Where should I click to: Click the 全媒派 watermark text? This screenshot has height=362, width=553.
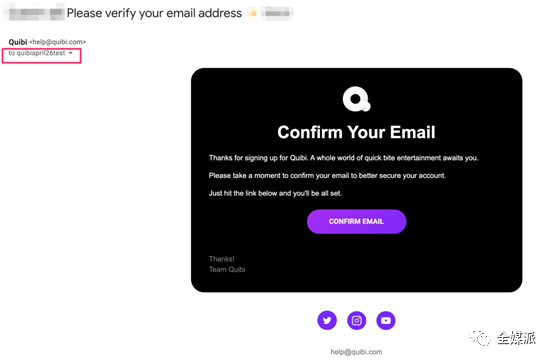[x=517, y=338]
